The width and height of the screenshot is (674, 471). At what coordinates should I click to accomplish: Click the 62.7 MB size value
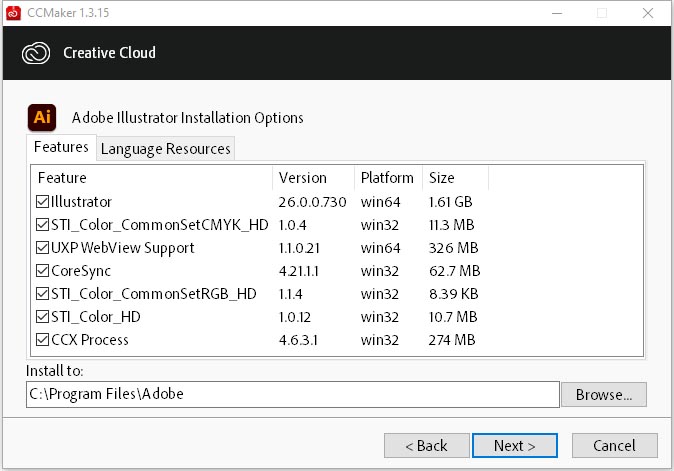454,271
